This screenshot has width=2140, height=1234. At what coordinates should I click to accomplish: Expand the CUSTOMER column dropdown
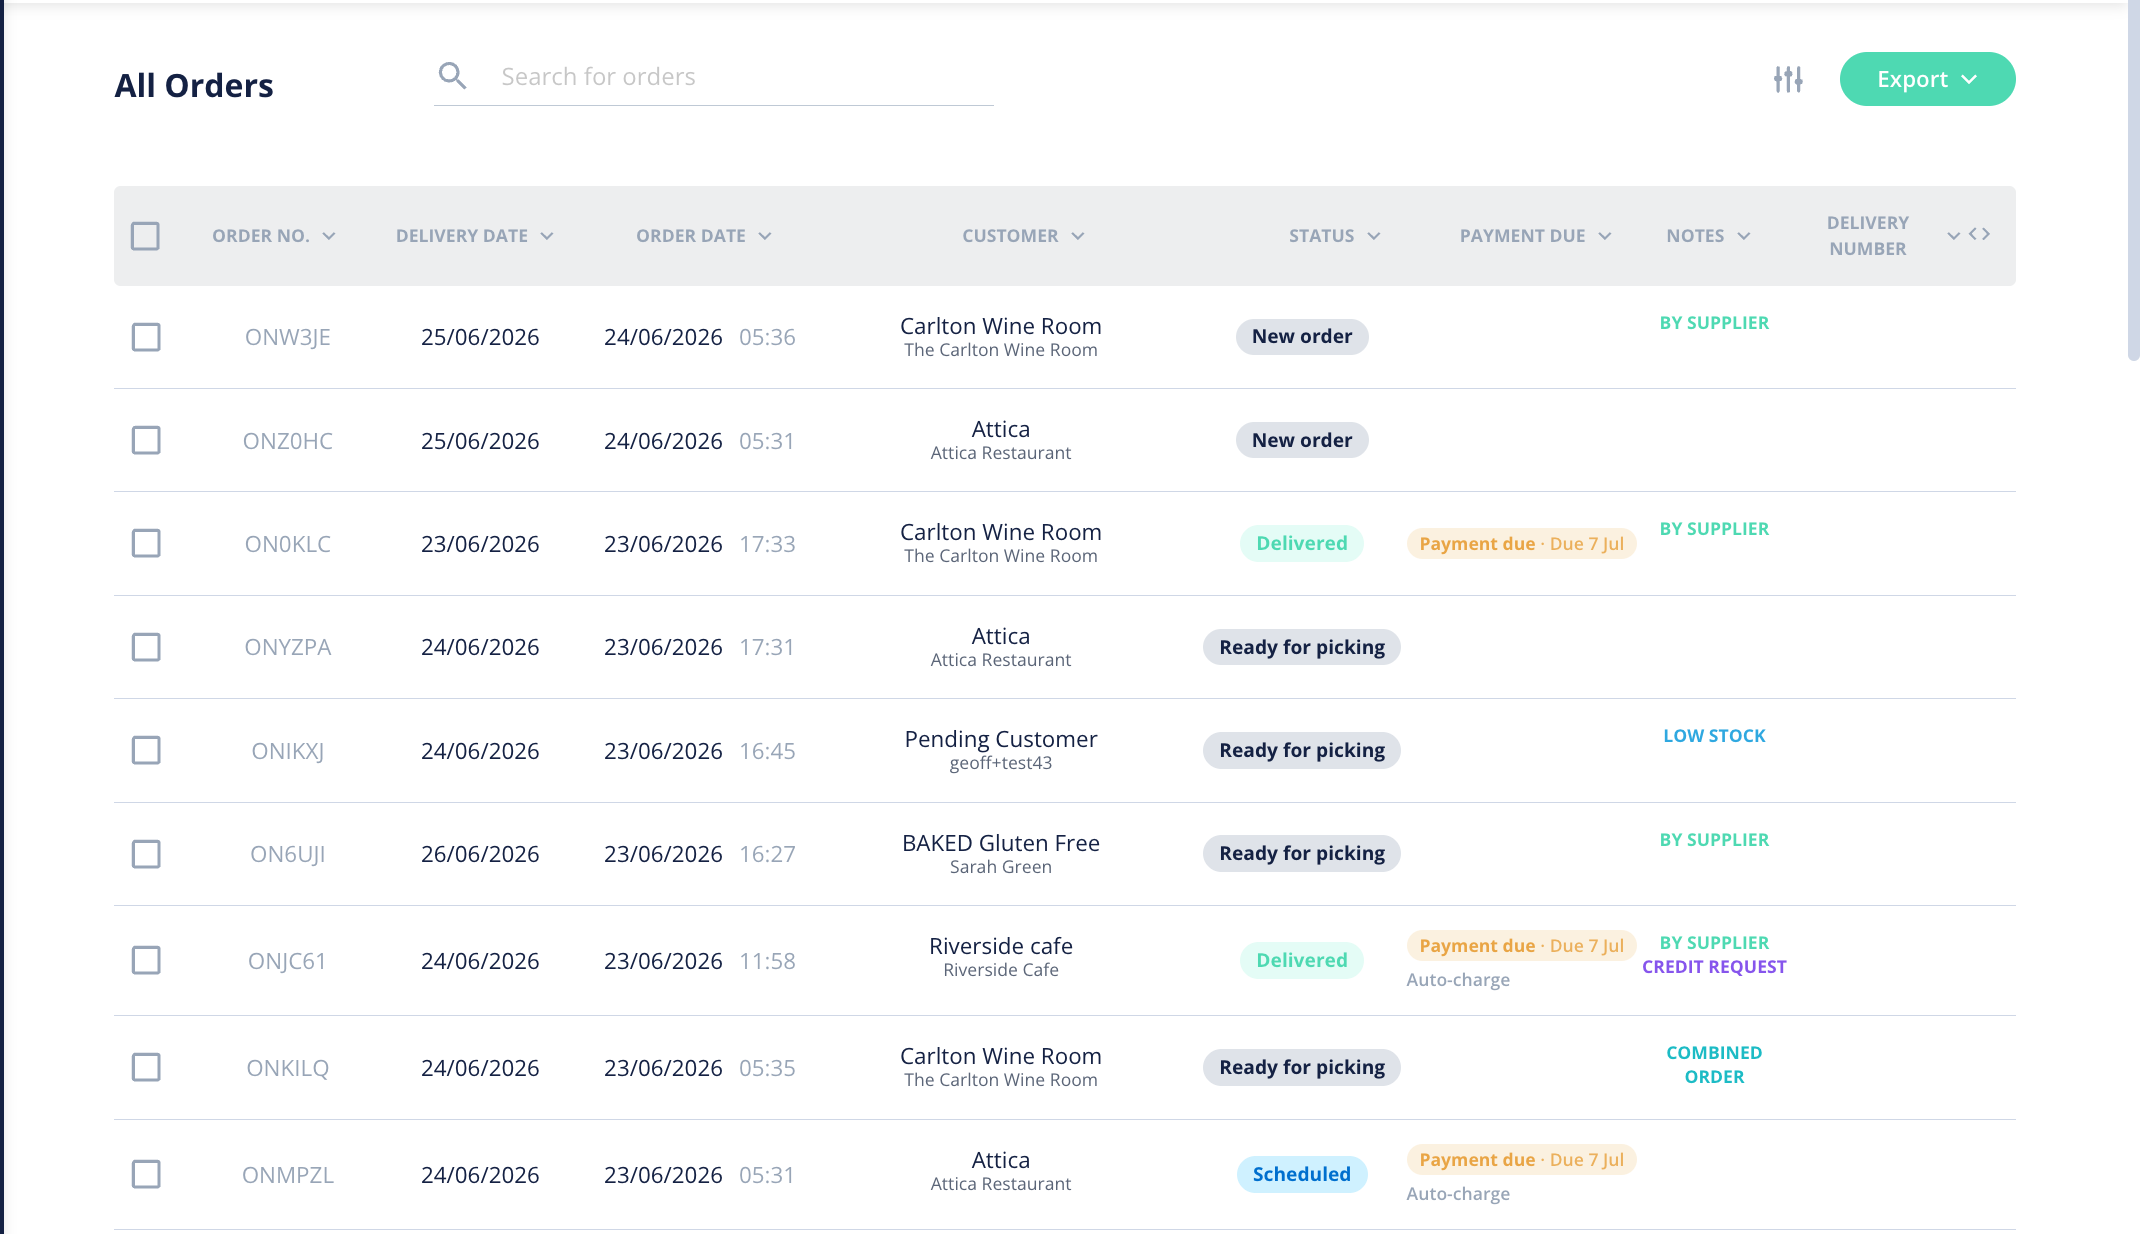click(1023, 236)
